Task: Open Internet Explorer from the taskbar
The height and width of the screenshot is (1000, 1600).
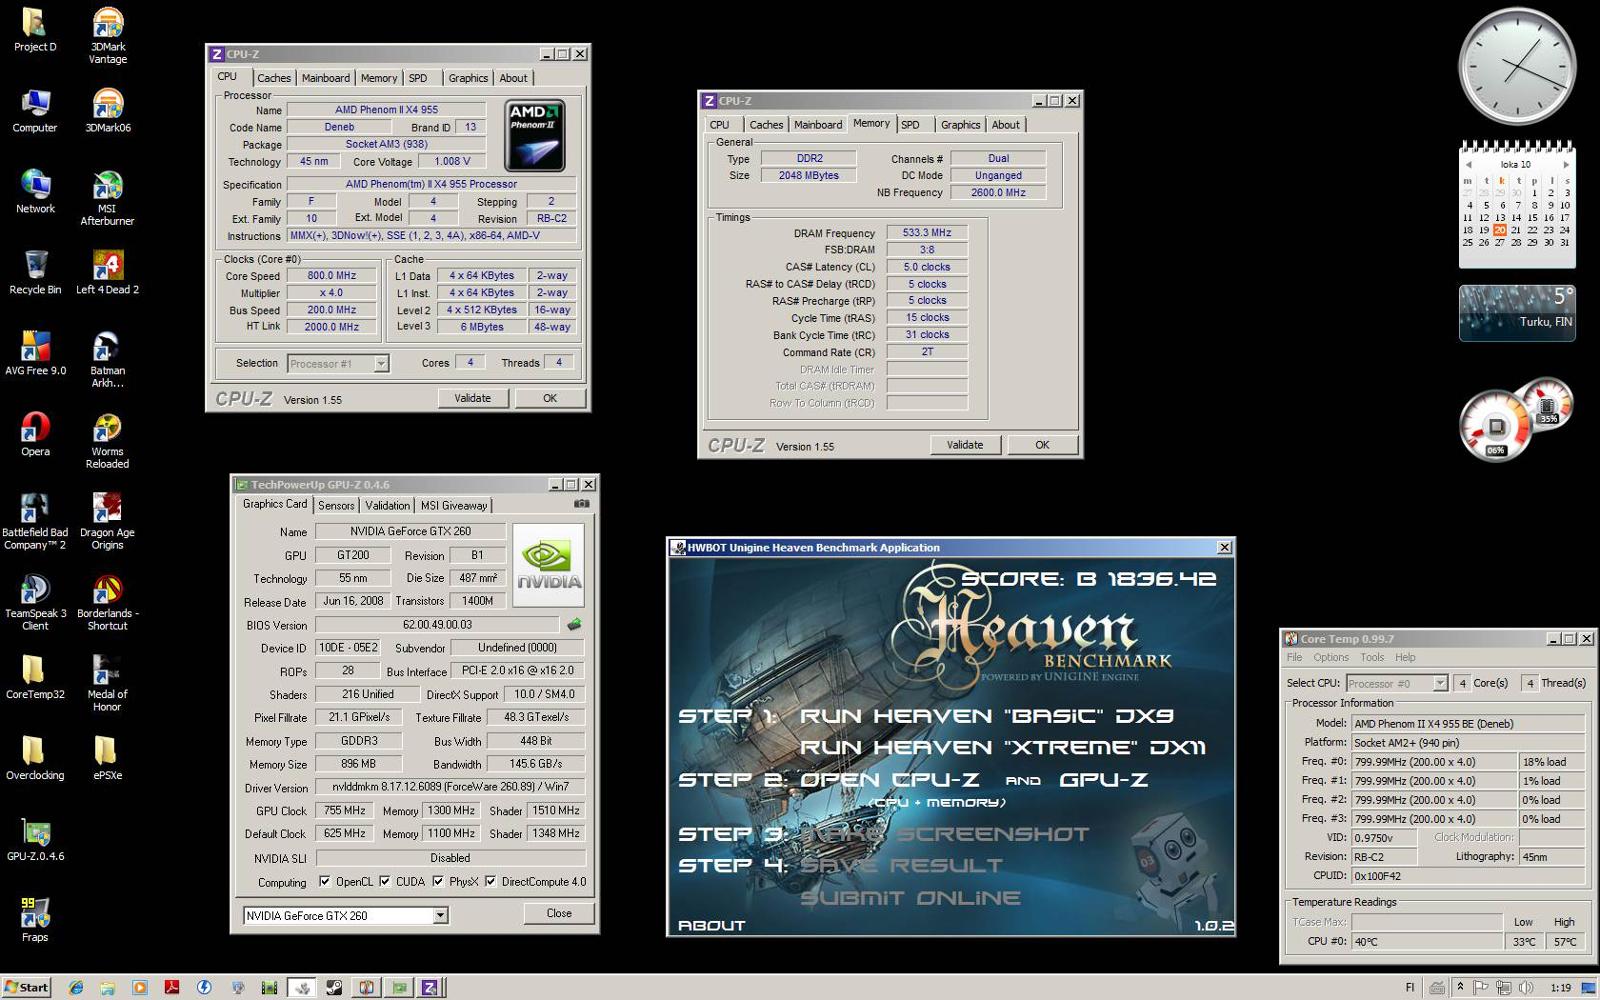Action: pos(76,987)
